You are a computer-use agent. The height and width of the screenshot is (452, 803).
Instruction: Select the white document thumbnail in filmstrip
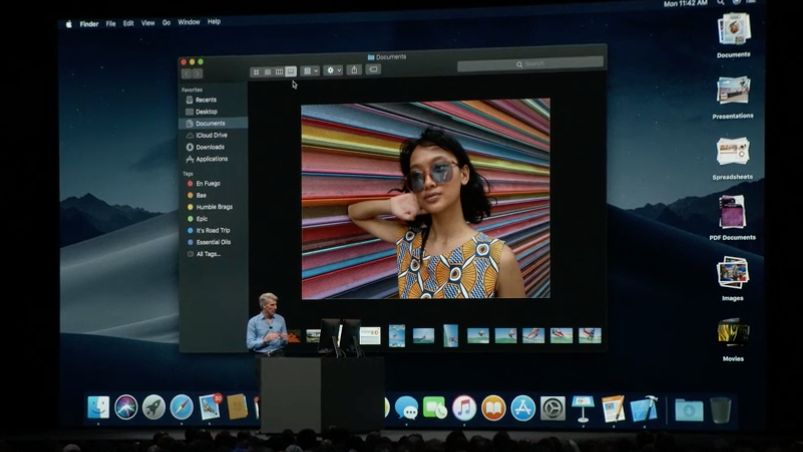point(370,336)
